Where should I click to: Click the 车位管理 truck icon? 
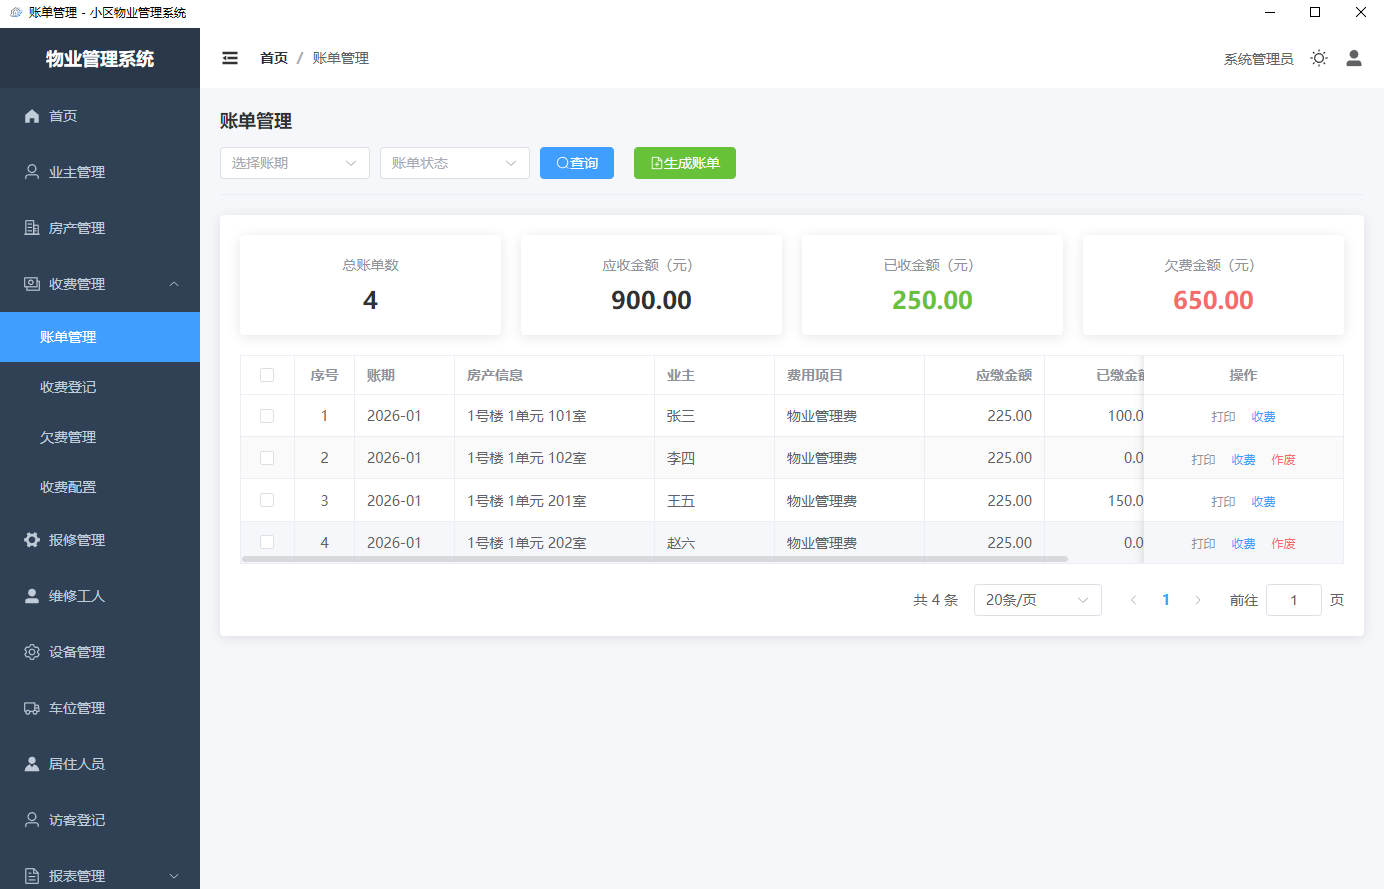point(32,708)
